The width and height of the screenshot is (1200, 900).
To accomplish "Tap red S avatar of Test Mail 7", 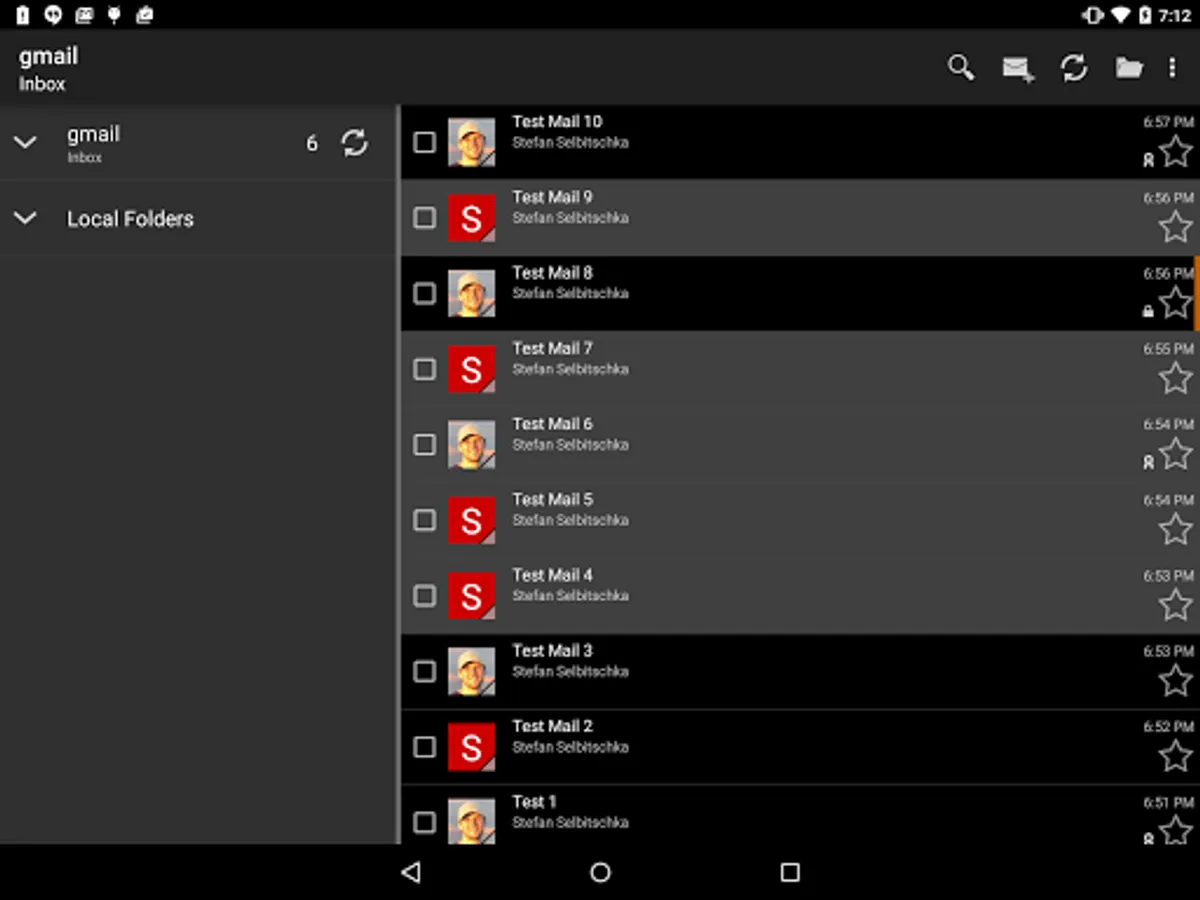I will pos(471,369).
